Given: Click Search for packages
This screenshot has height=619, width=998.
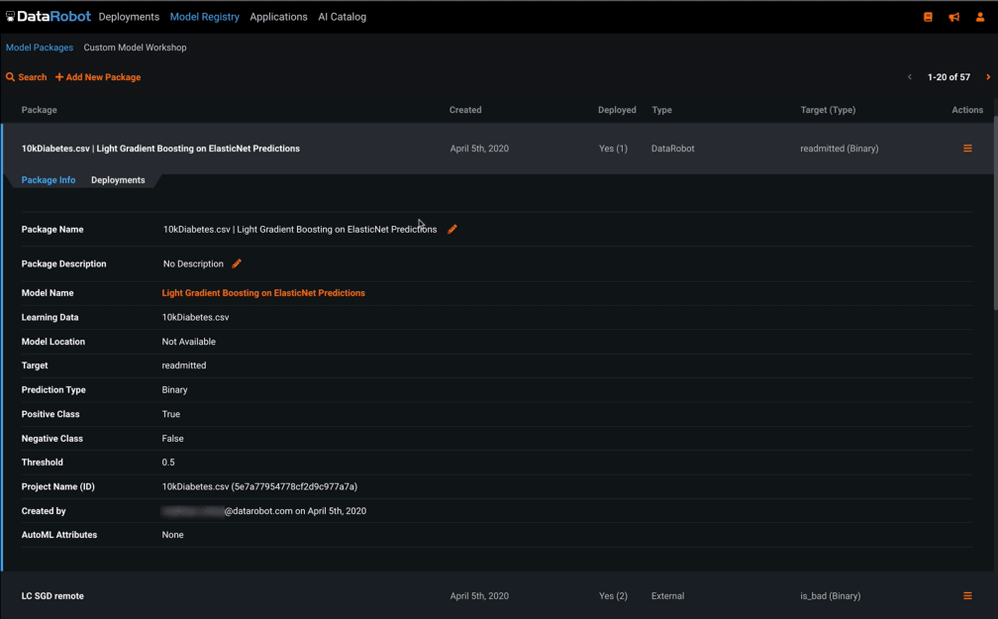Looking at the screenshot, I should click(26, 77).
